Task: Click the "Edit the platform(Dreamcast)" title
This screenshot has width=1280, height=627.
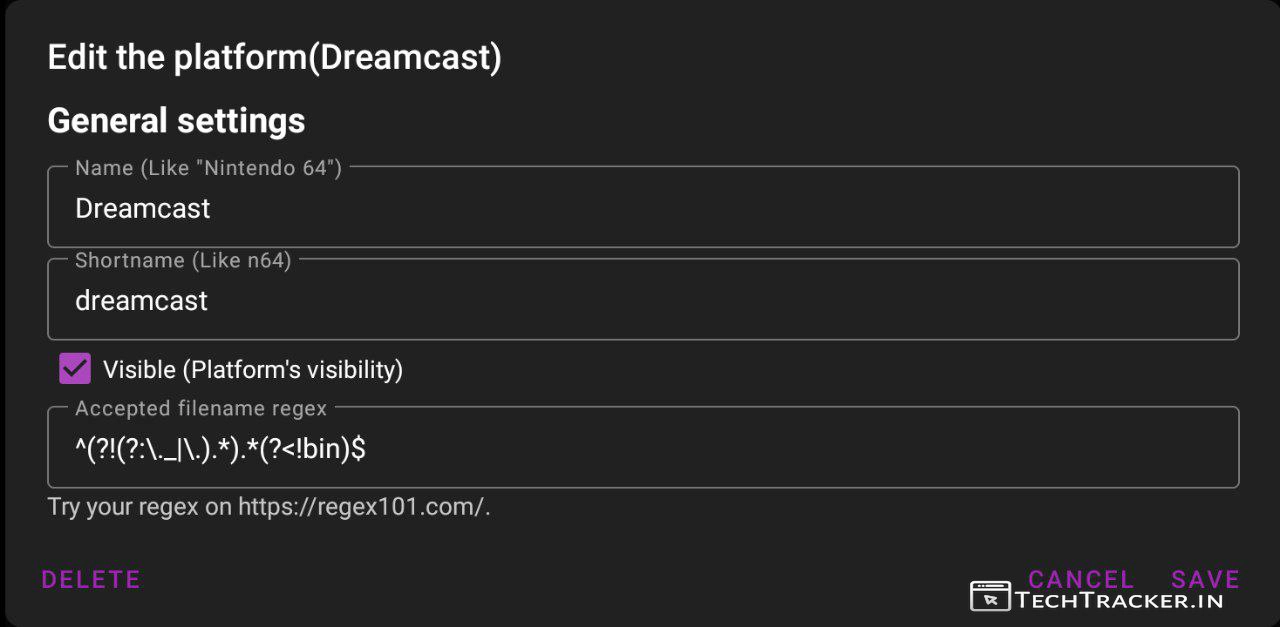Action: [274, 57]
